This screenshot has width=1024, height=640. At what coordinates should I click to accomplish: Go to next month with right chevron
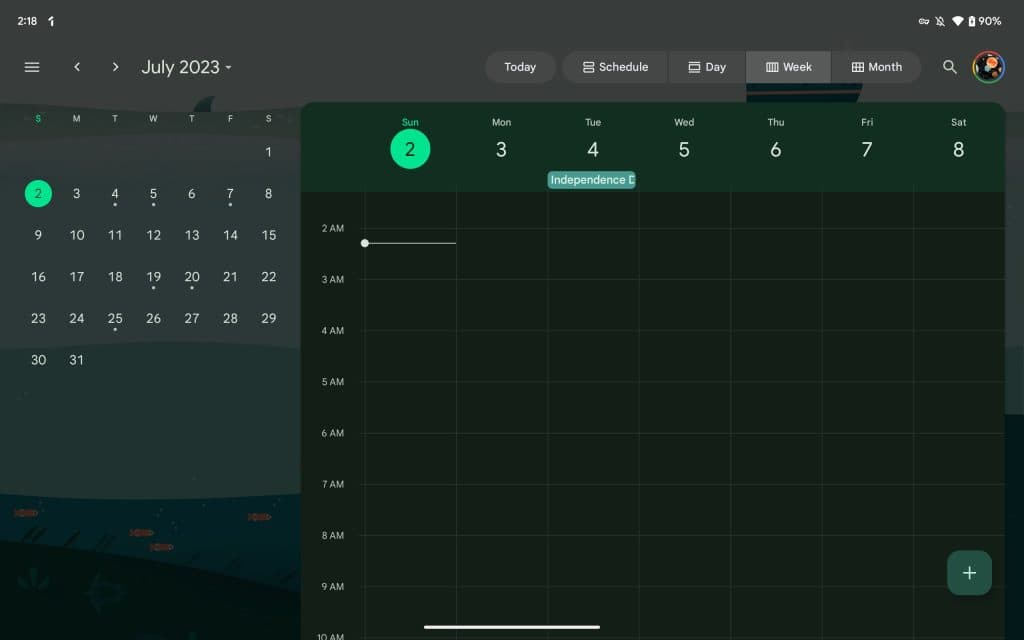pos(115,67)
